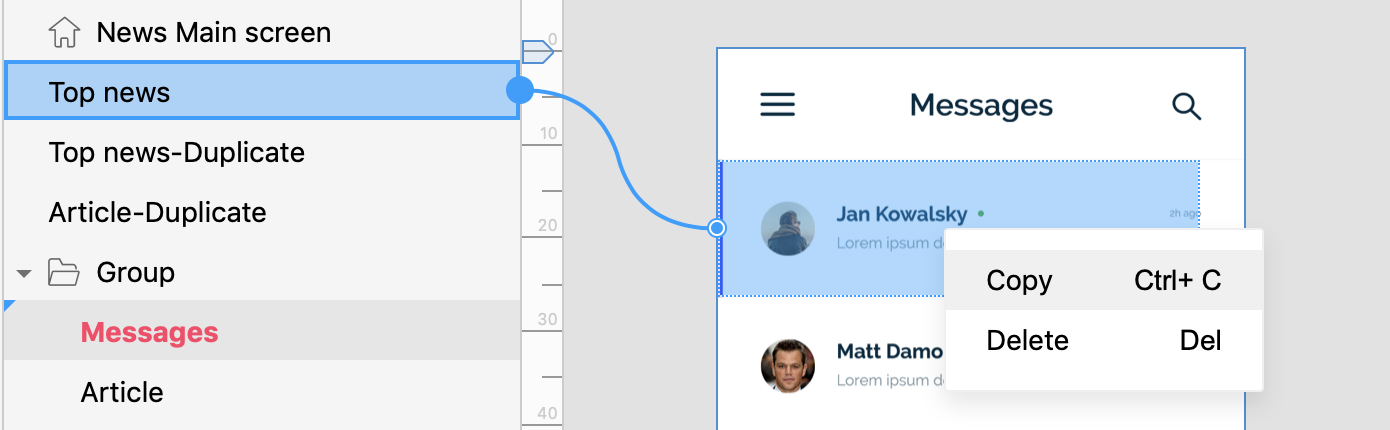
Task: Click the folder icon next to Group
Action: pyautogui.click(x=64, y=272)
